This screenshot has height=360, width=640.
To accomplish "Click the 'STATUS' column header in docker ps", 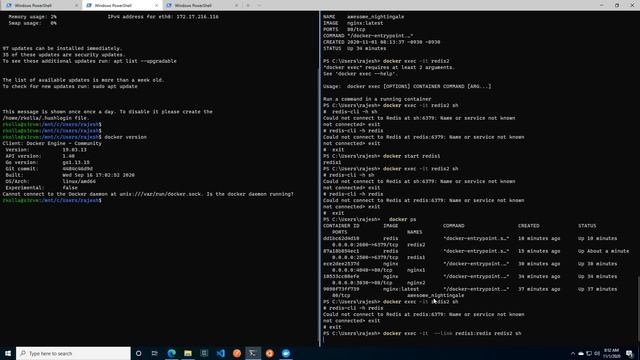I will point(587,226).
